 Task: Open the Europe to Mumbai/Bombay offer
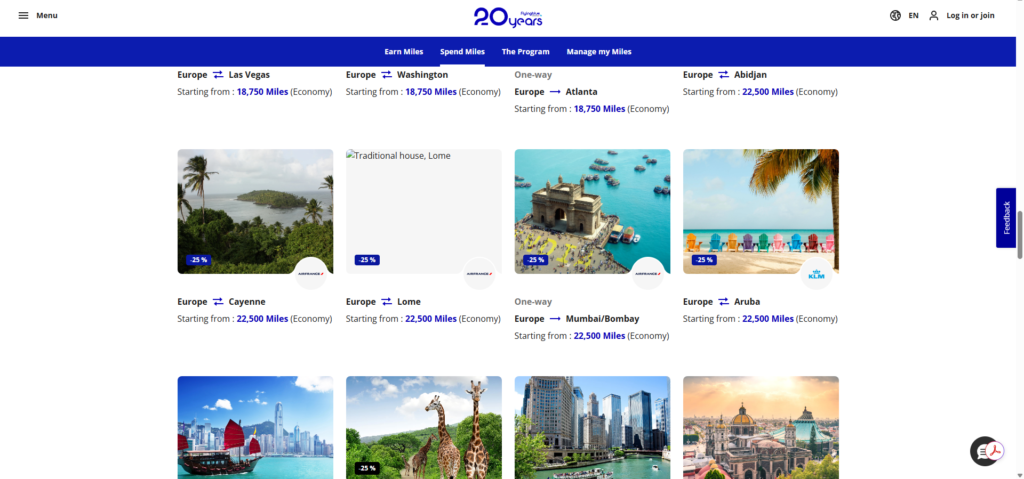point(577,319)
